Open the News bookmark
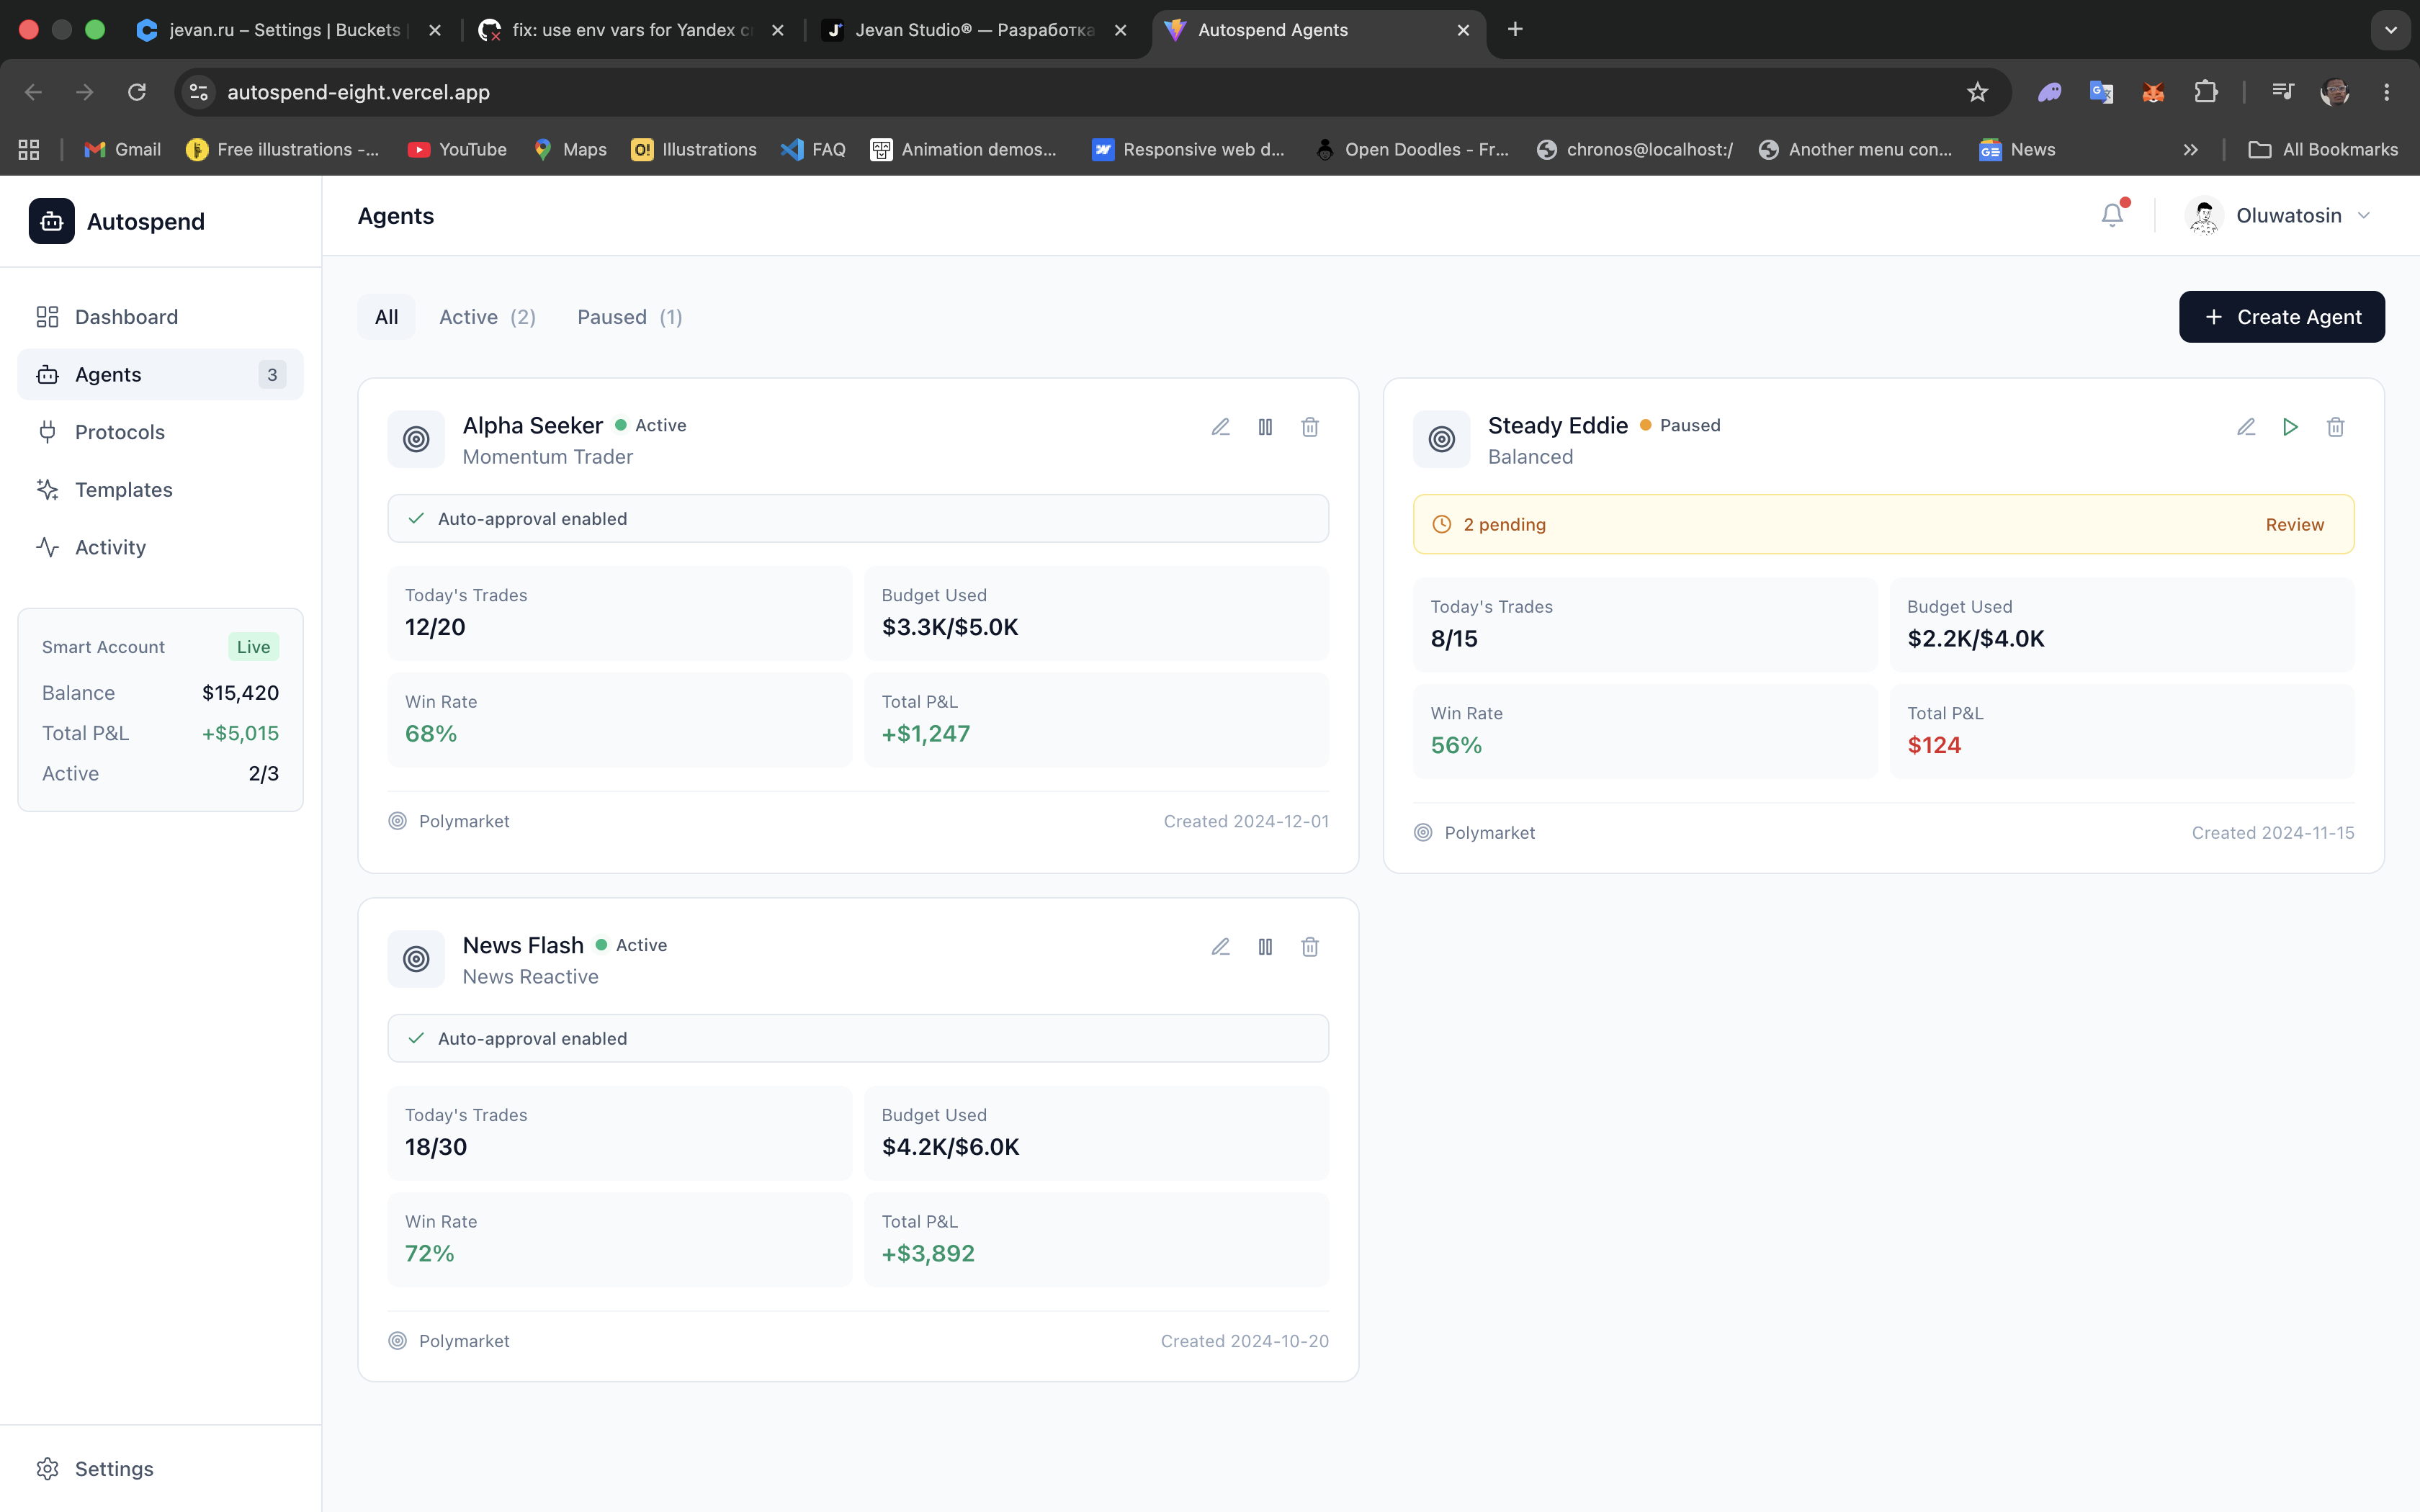This screenshot has width=2420, height=1512. (x=2017, y=149)
